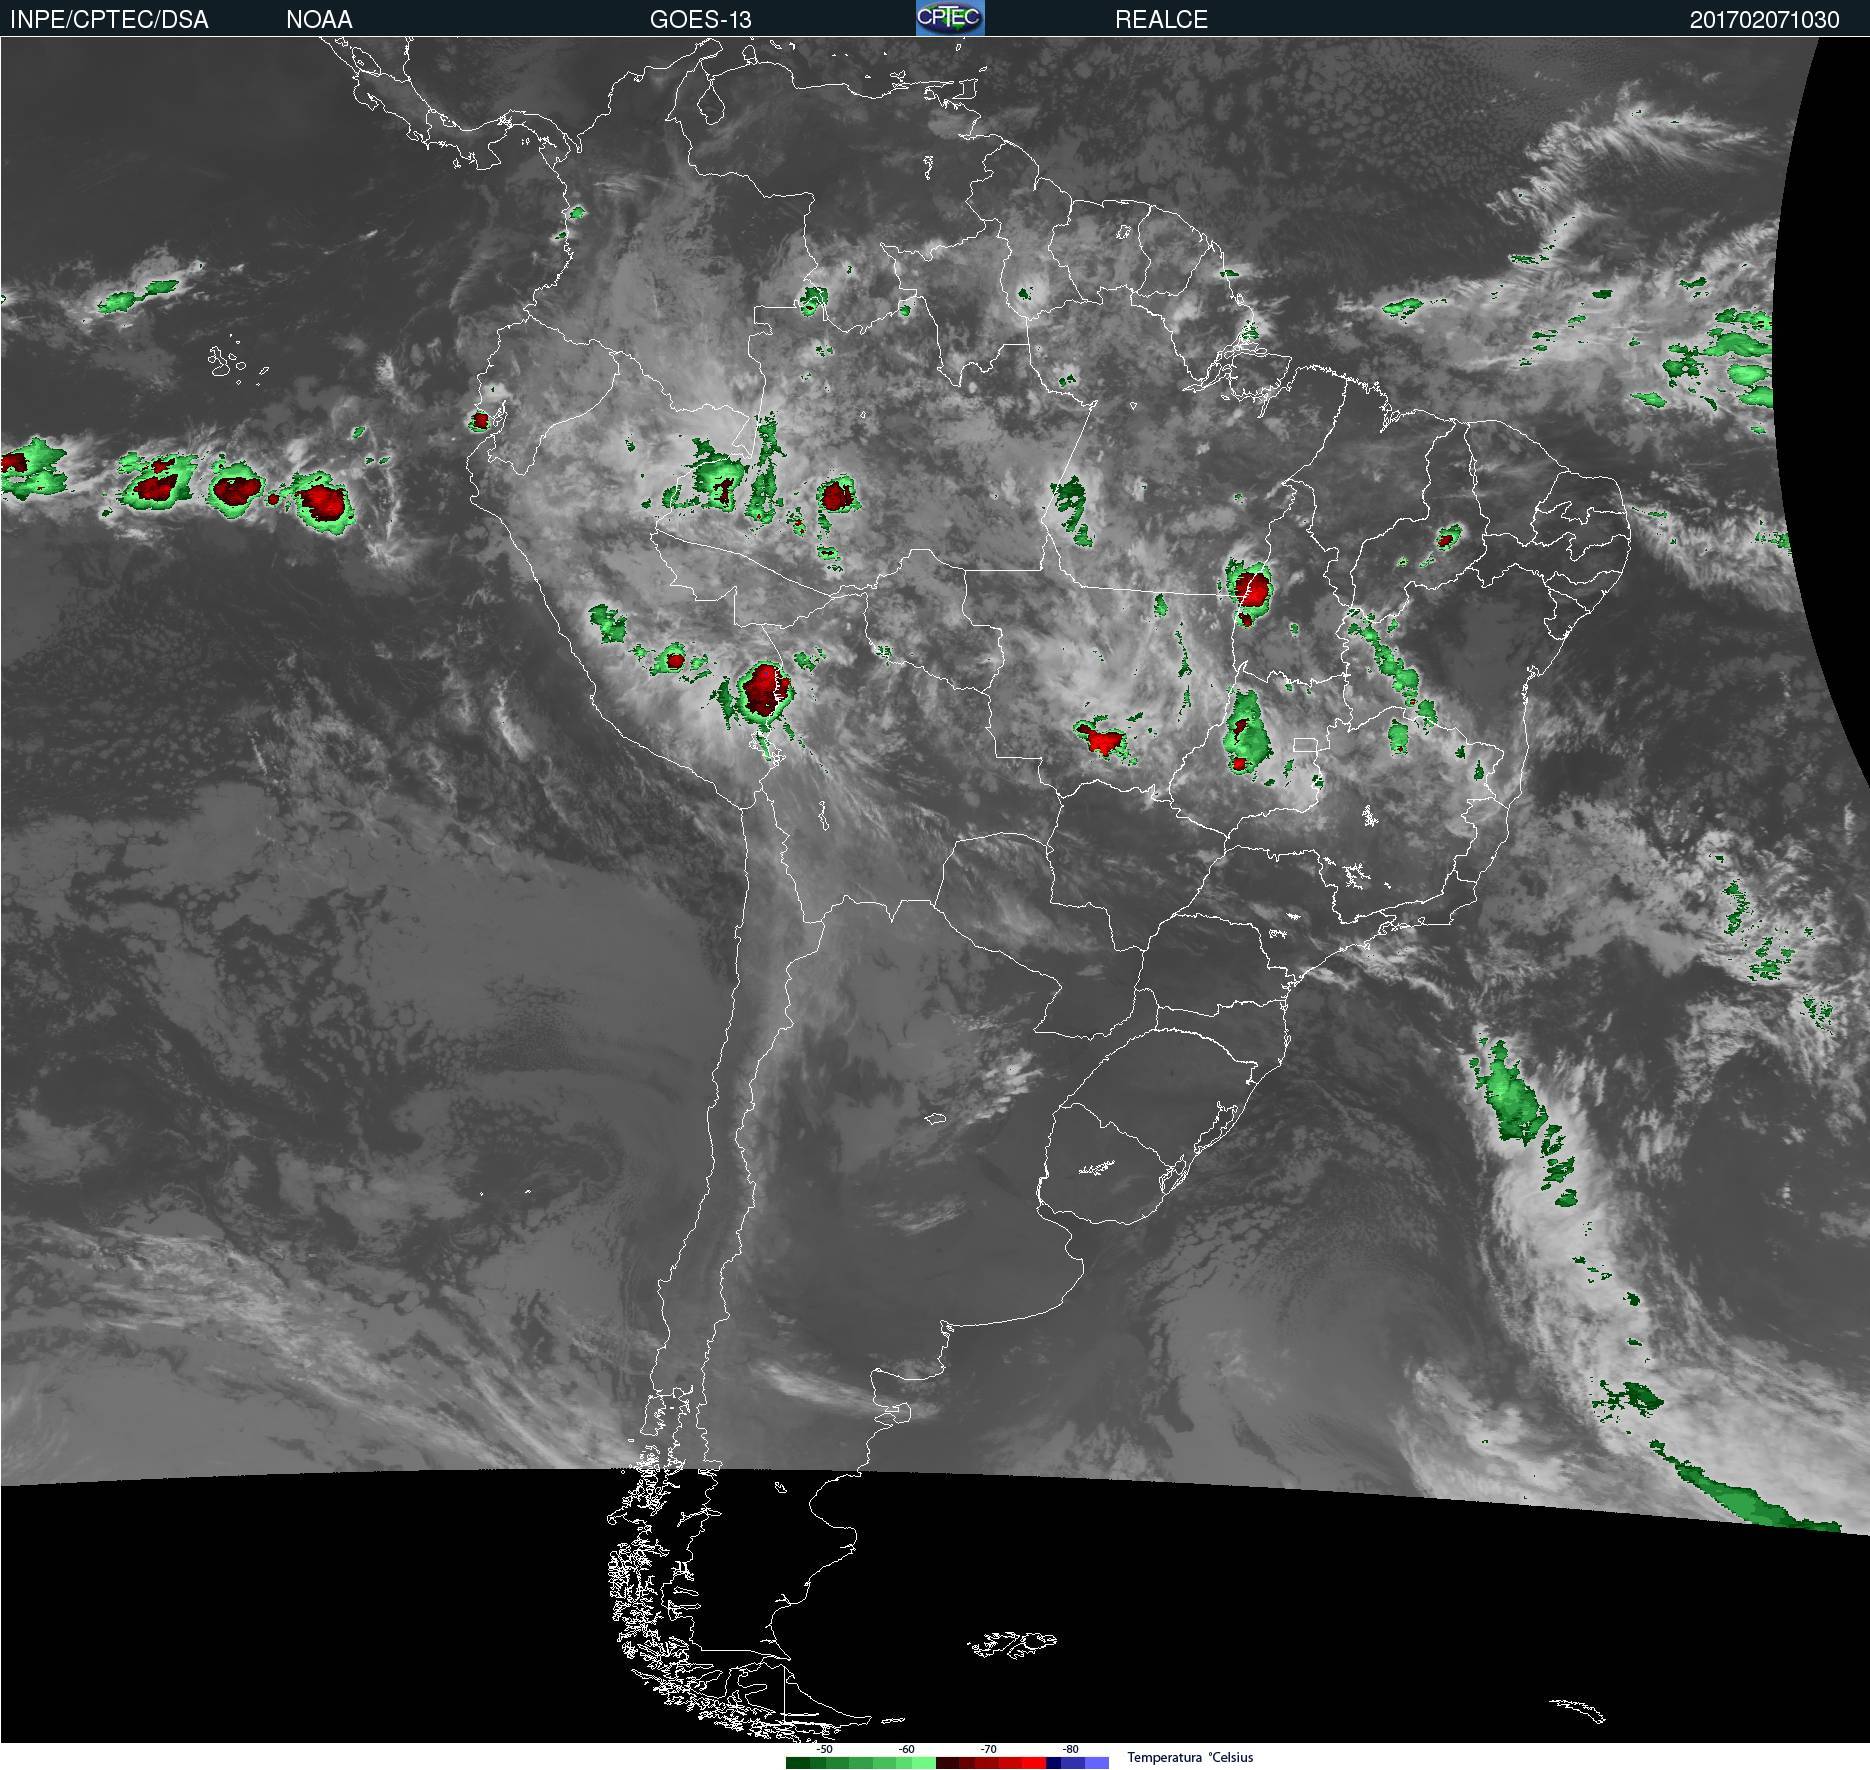The image size is (1870, 1770).
Task: Click the -80 legend tick label
Action: click(x=1070, y=1749)
